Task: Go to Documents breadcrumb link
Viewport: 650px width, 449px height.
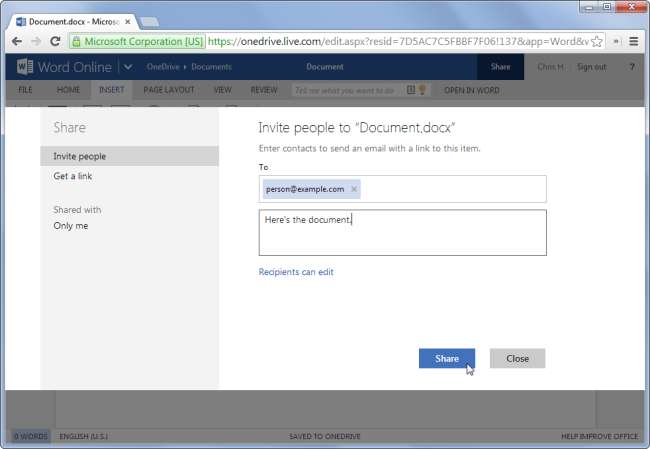Action: tap(211, 67)
